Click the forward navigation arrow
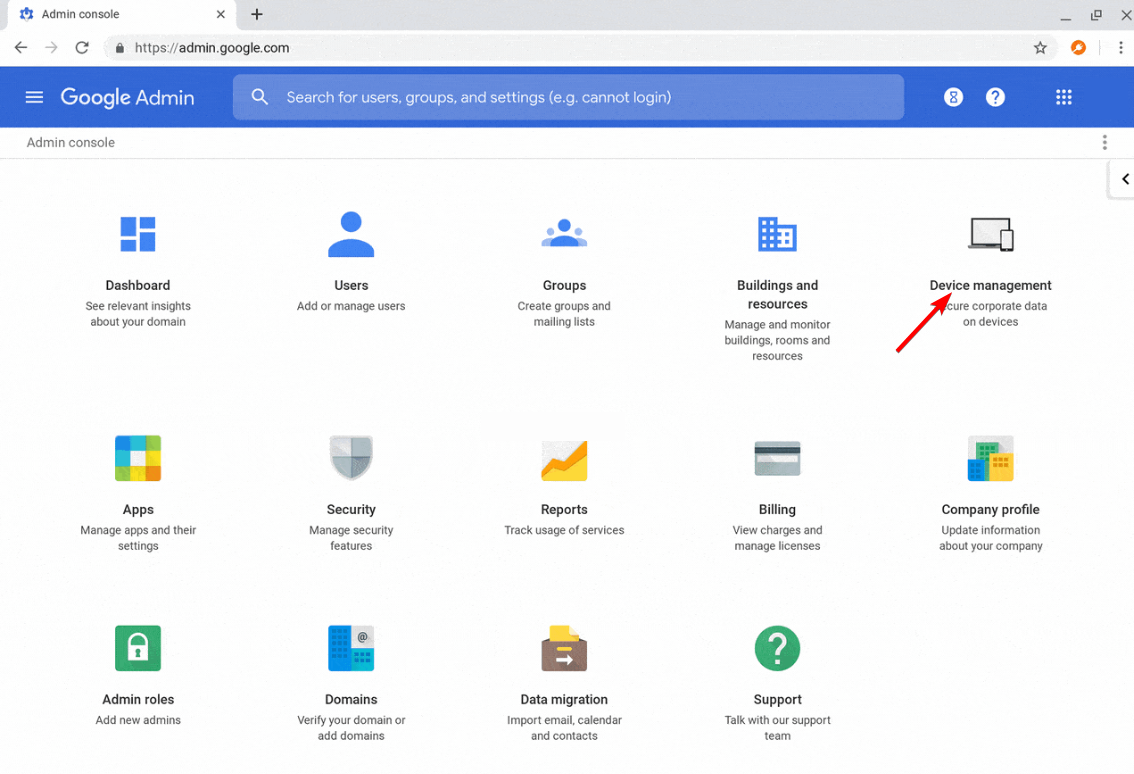Screen dimensions: 1134x774 tap(51, 48)
